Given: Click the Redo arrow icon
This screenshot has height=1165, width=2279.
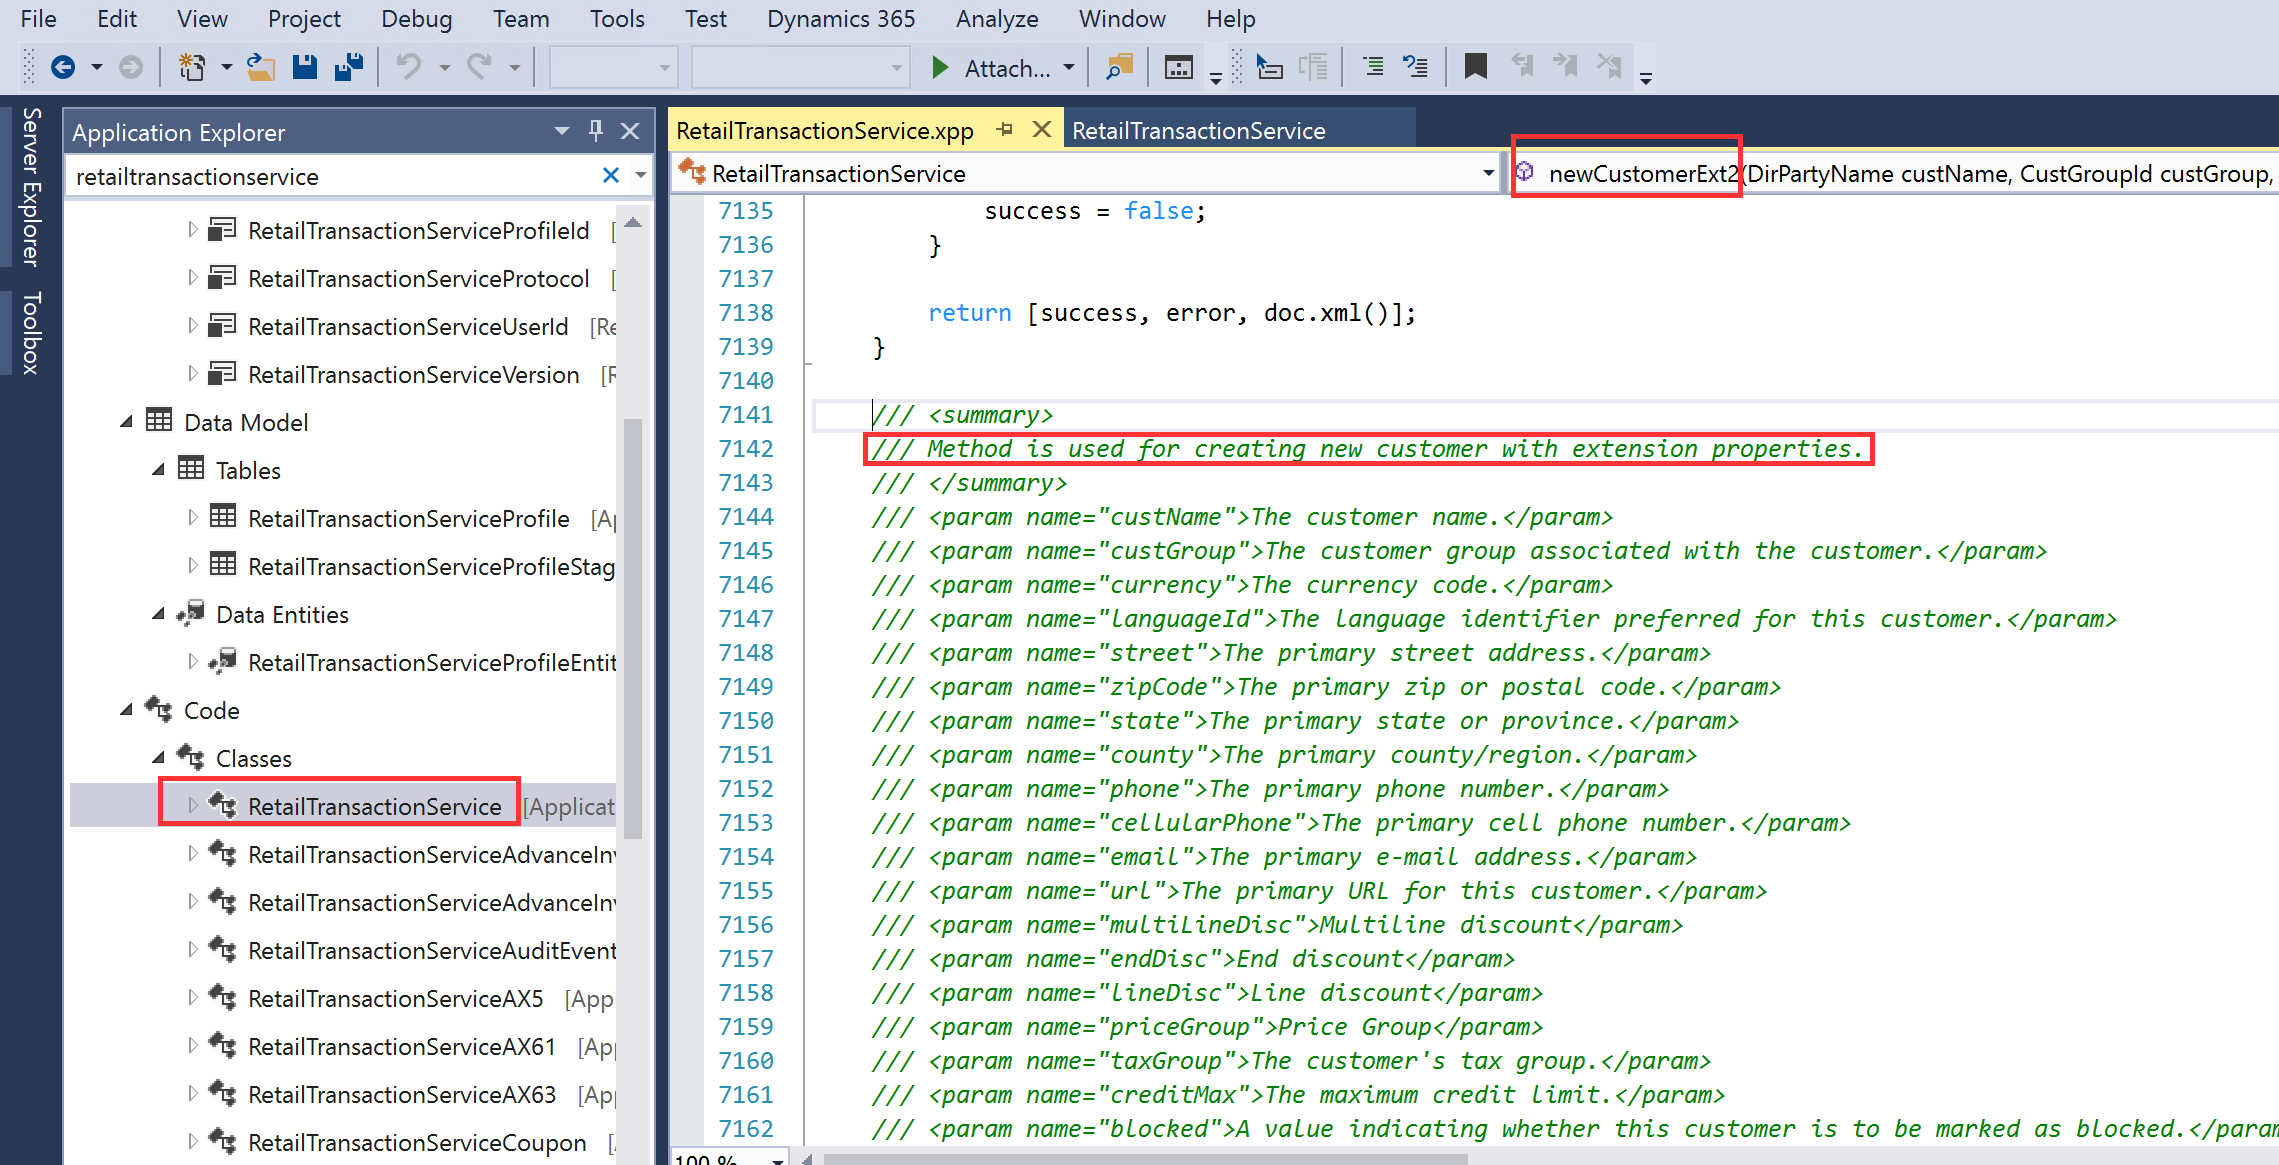Looking at the screenshot, I should 480,67.
